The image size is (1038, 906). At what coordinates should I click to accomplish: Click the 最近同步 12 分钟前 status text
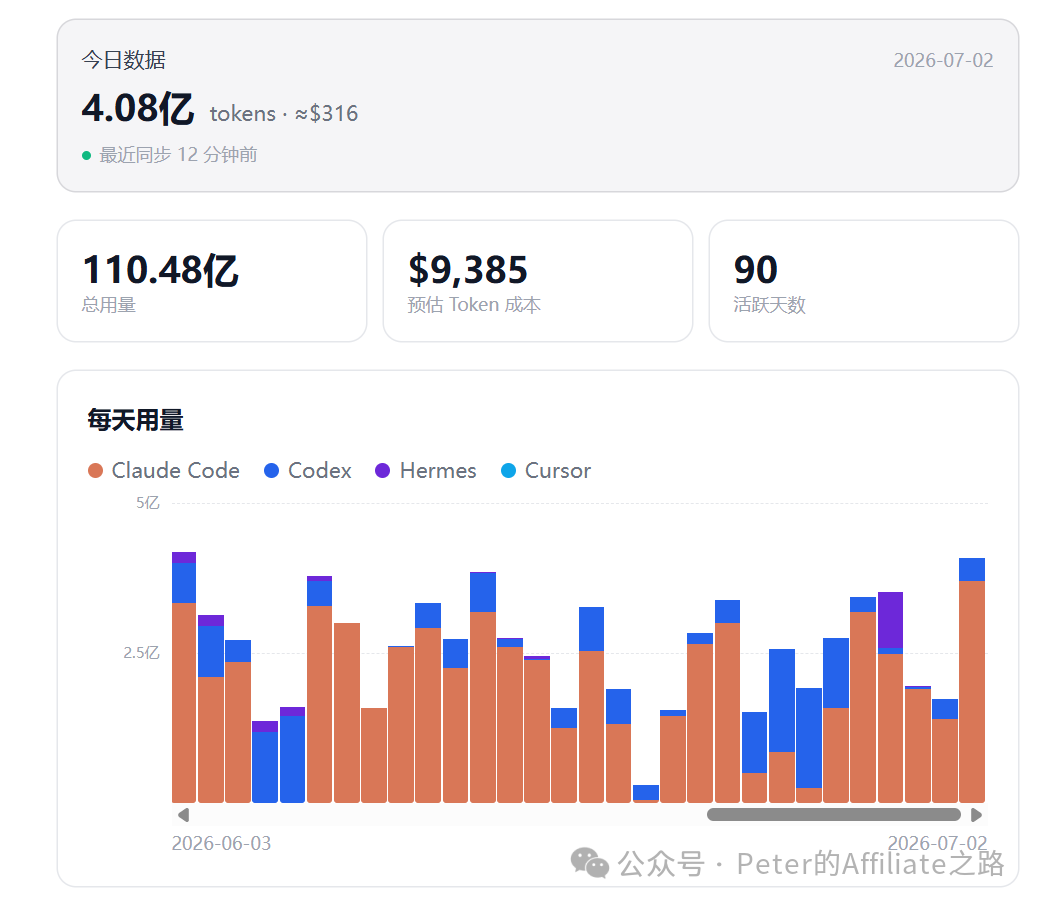tap(178, 155)
